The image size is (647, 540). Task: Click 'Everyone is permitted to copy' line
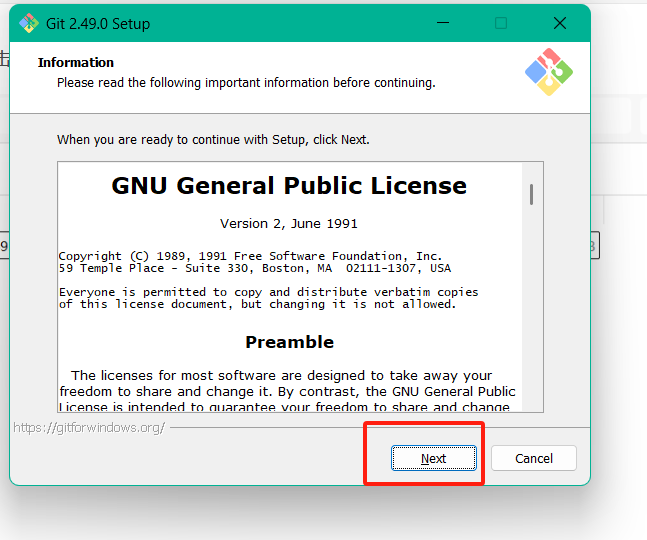(269, 292)
